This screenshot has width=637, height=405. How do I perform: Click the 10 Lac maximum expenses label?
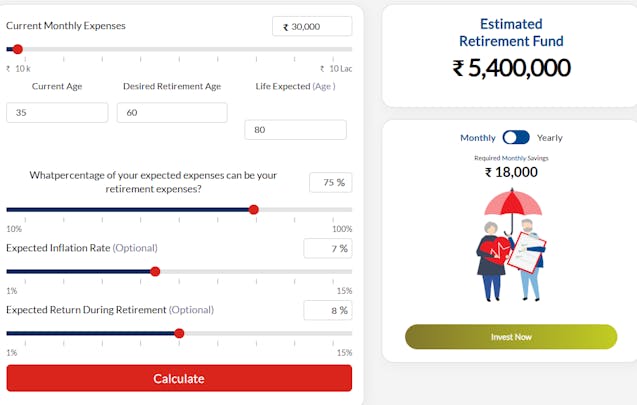pyautogui.click(x=336, y=69)
